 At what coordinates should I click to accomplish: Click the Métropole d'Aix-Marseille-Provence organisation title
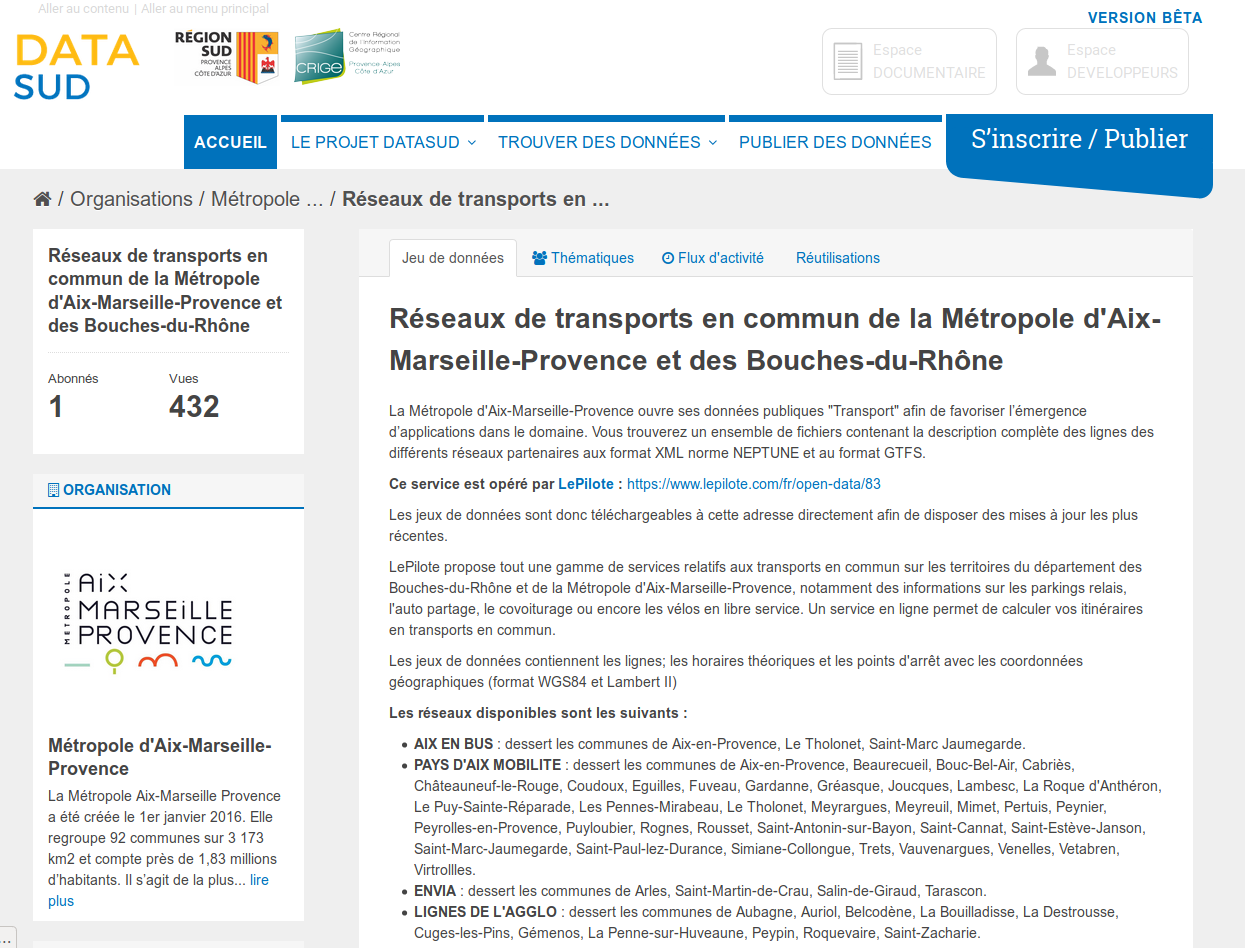(x=160, y=757)
